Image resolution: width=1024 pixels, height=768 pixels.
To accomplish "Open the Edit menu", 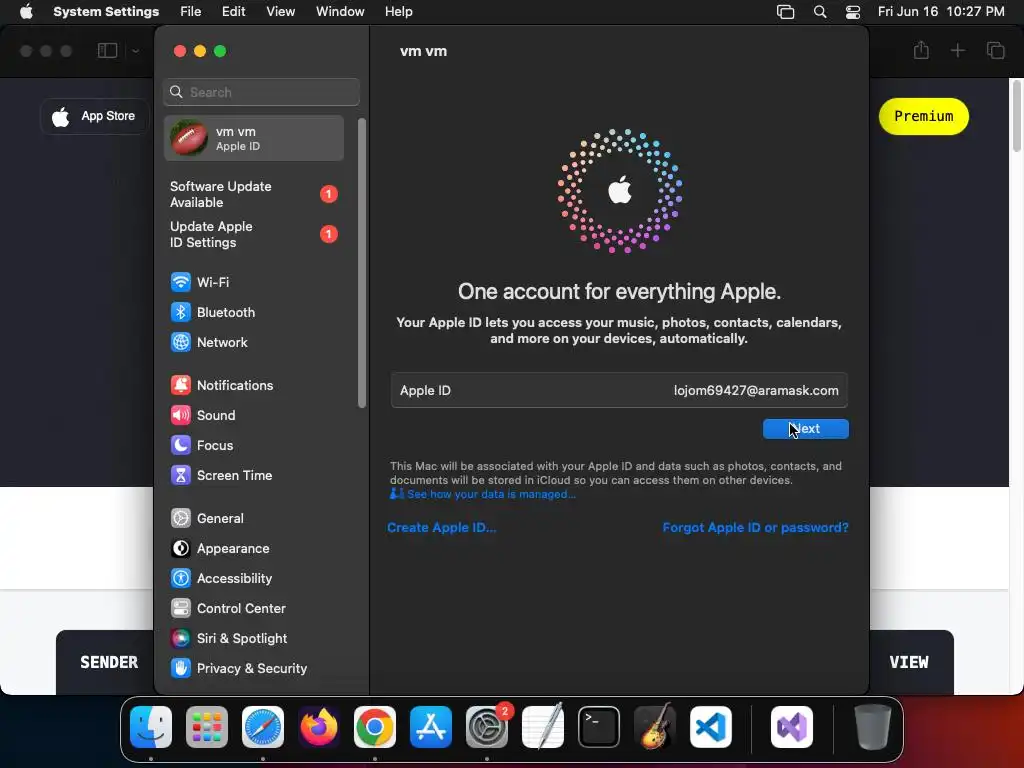I will [x=233, y=12].
